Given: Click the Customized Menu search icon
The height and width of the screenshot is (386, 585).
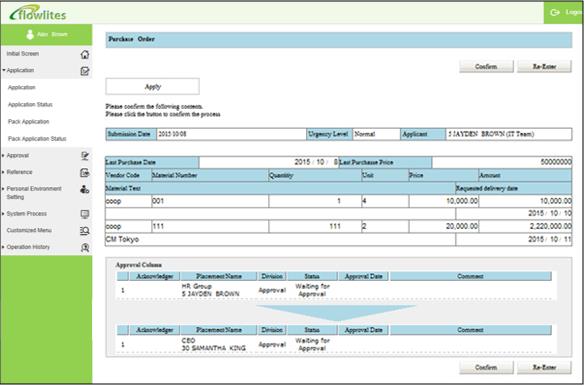Looking at the screenshot, I should pos(85,231).
